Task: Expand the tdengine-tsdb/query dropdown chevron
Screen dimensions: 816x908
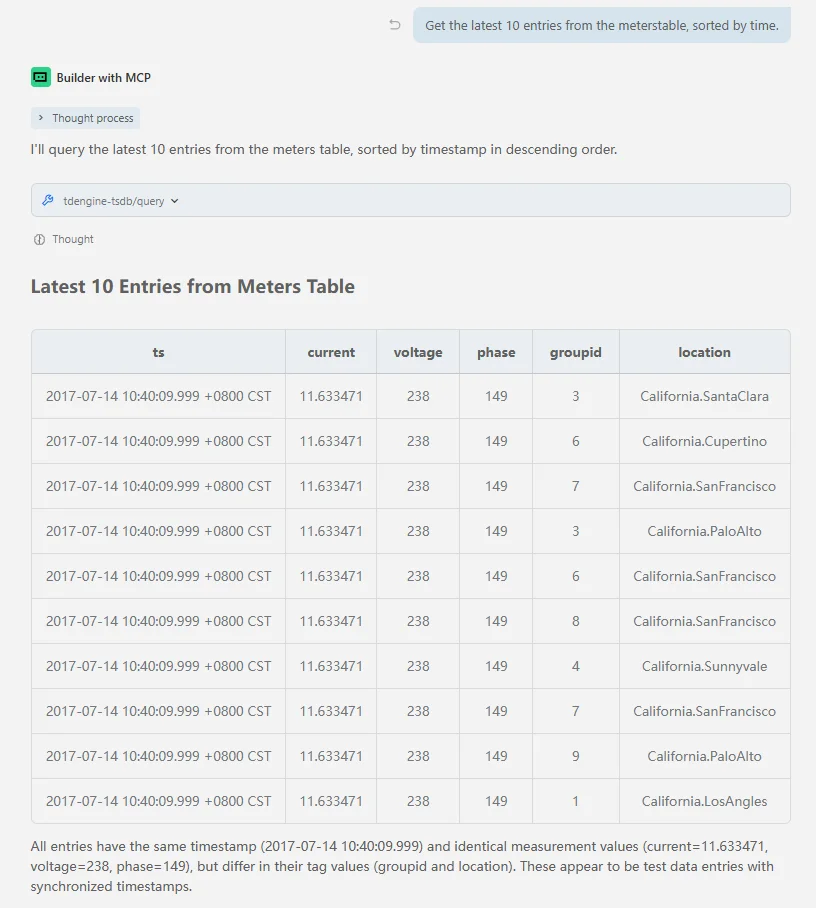Action: (175, 201)
